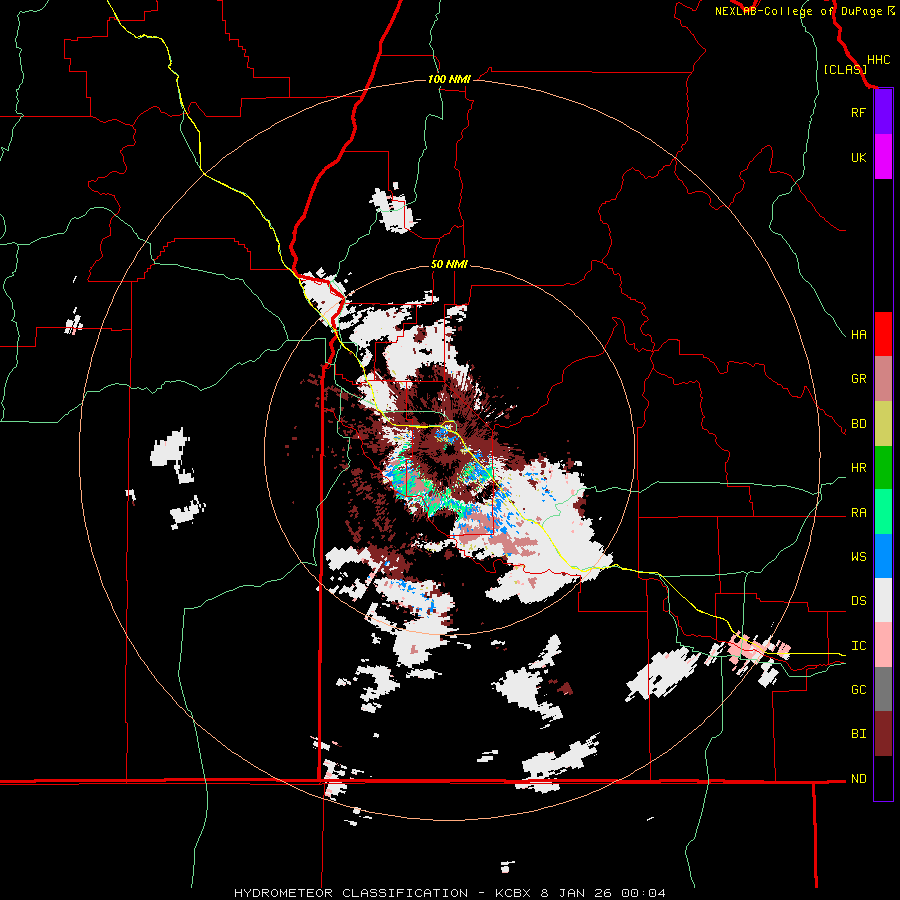Click the white DS legend color block

[883, 600]
